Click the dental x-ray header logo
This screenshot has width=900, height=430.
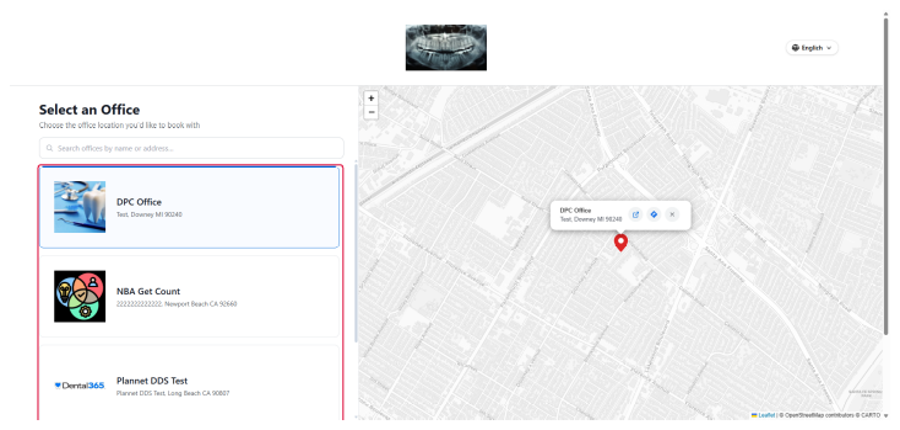[446, 48]
